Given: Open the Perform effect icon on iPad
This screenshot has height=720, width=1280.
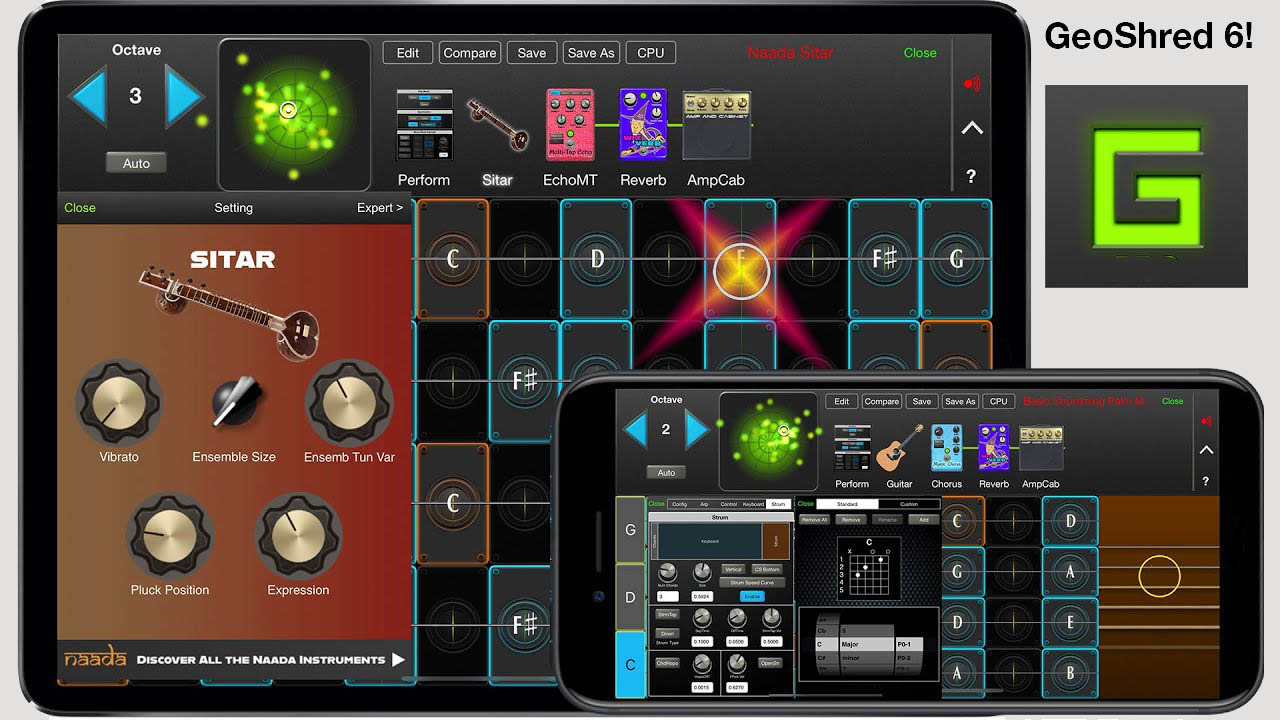Looking at the screenshot, I should coord(424,125).
